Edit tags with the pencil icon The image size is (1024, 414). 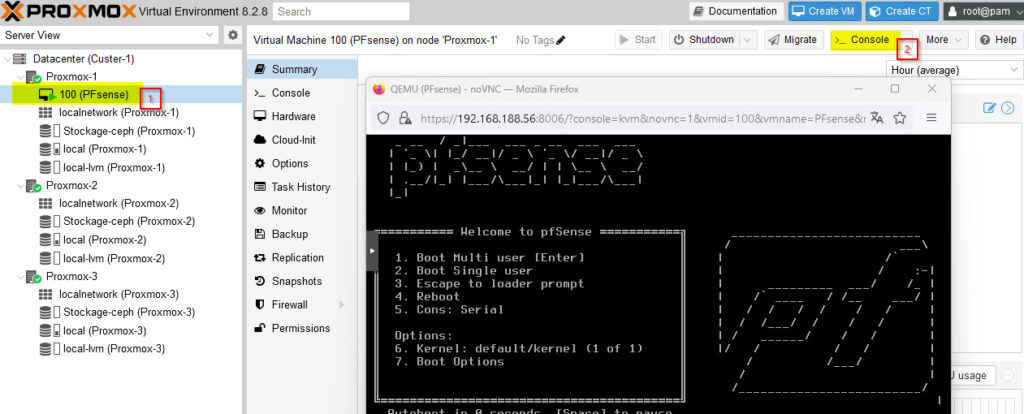pos(560,40)
